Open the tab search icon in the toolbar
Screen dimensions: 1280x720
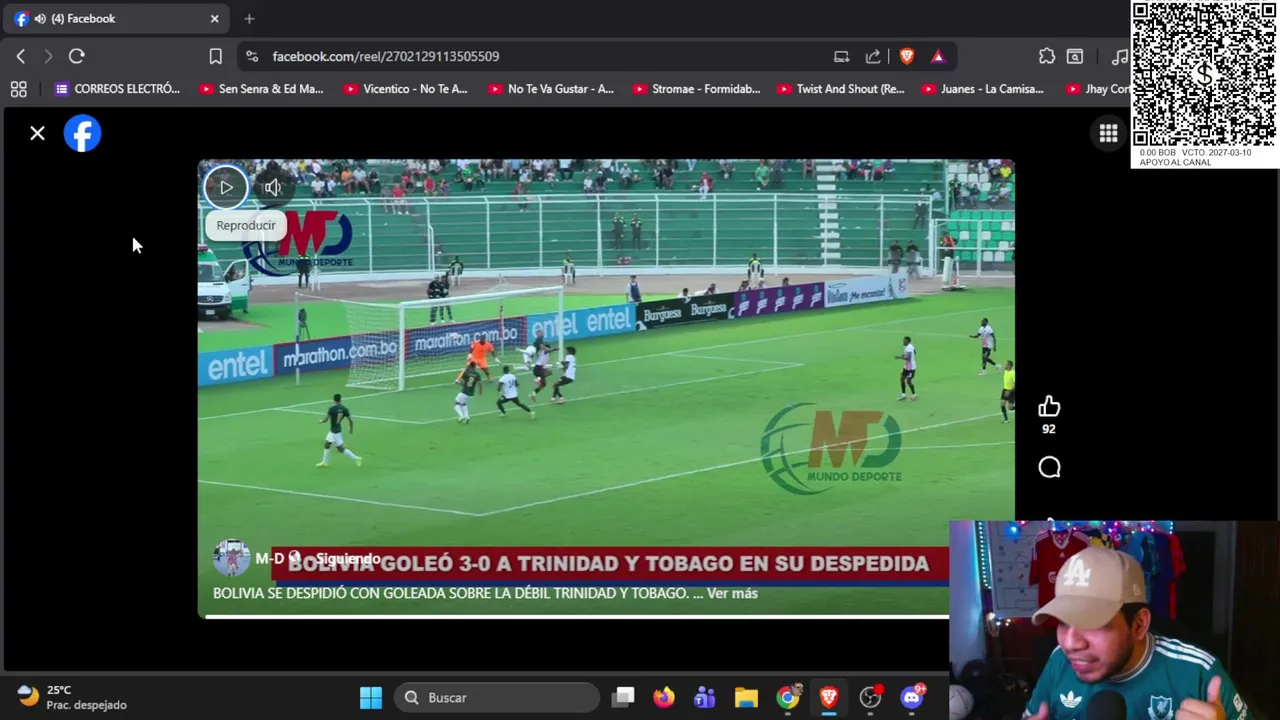click(x=1075, y=56)
